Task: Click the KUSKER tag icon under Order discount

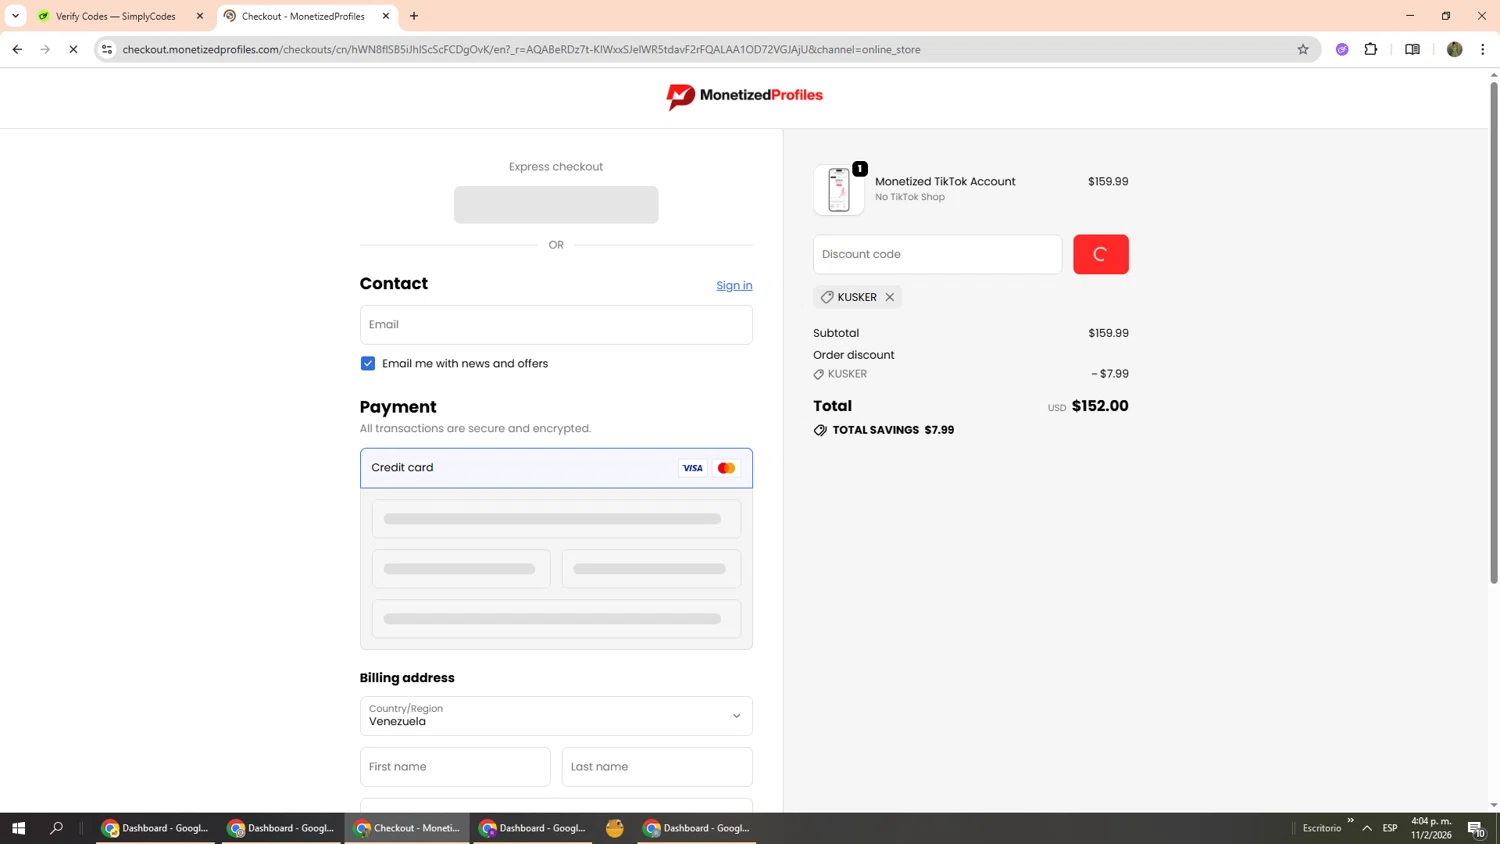Action: coord(819,374)
